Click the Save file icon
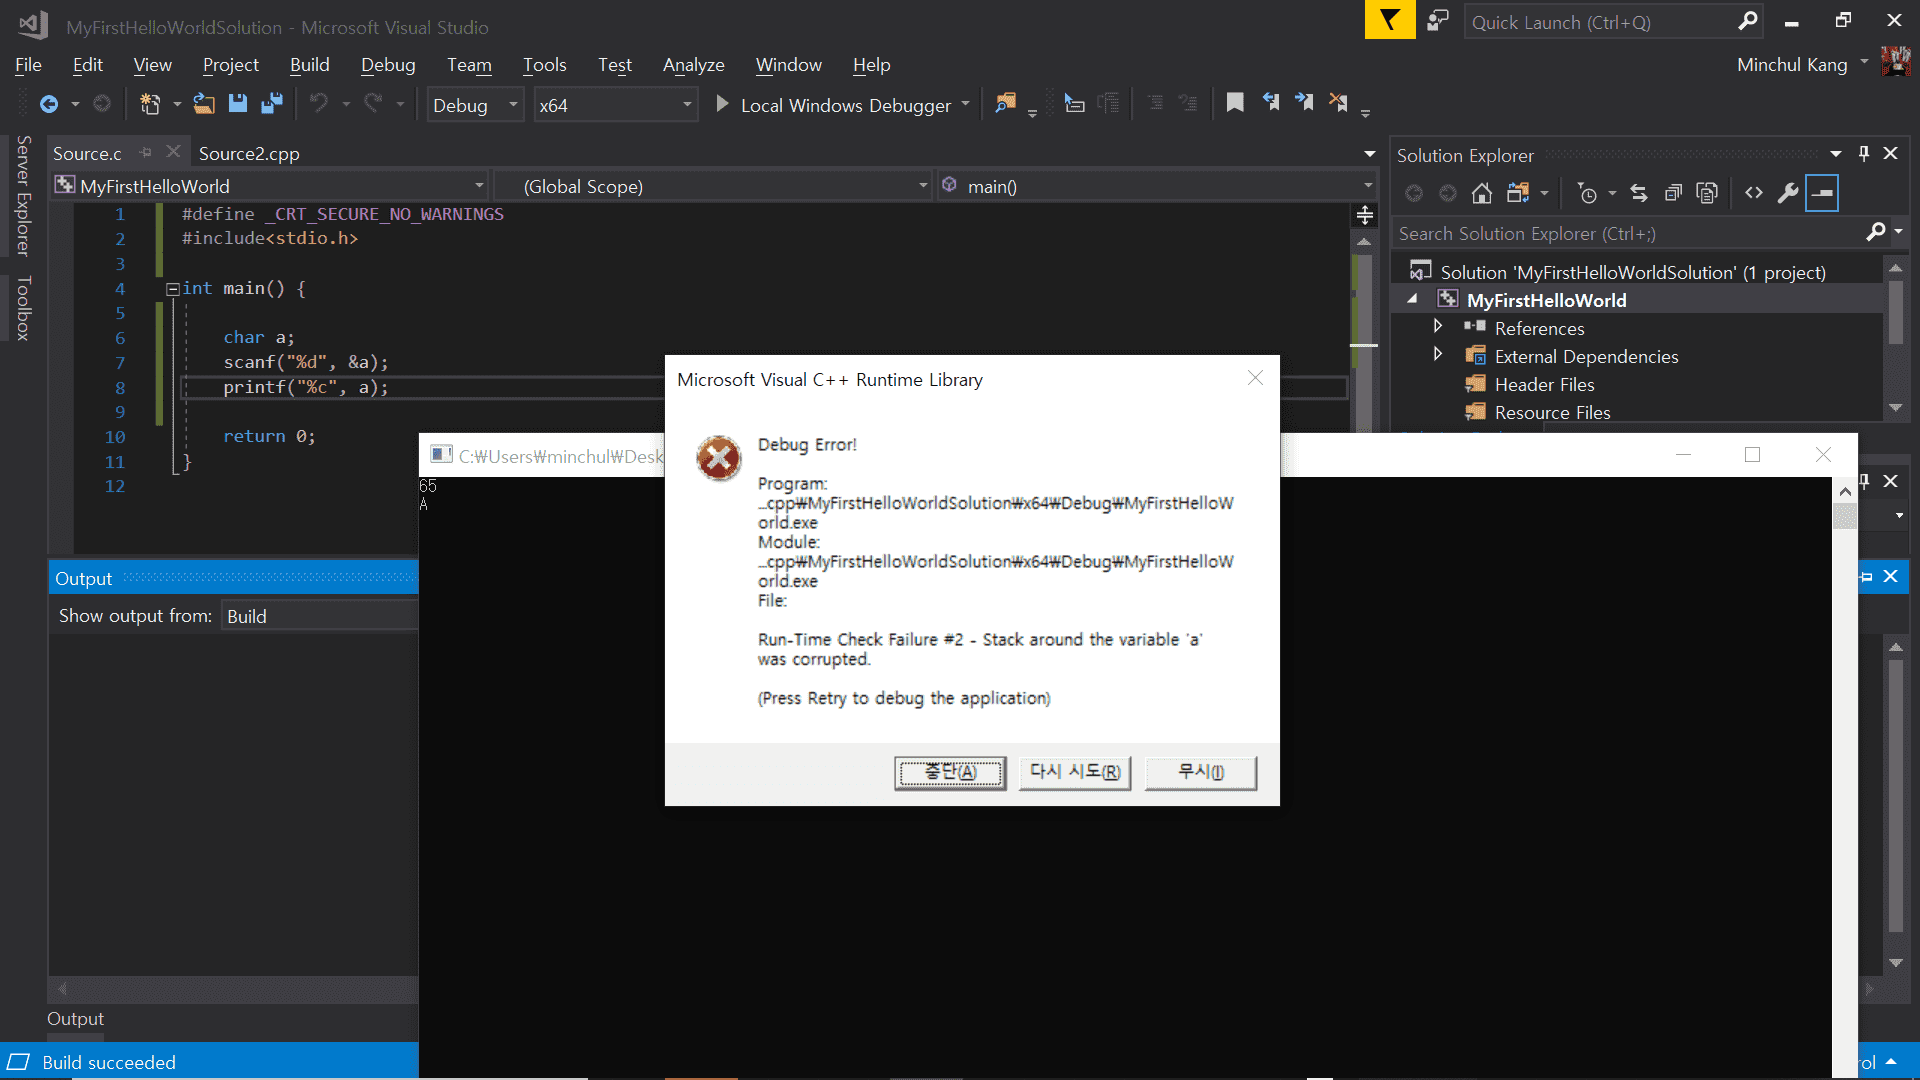Viewport: 1920px width, 1080px height. pyautogui.click(x=238, y=103)
